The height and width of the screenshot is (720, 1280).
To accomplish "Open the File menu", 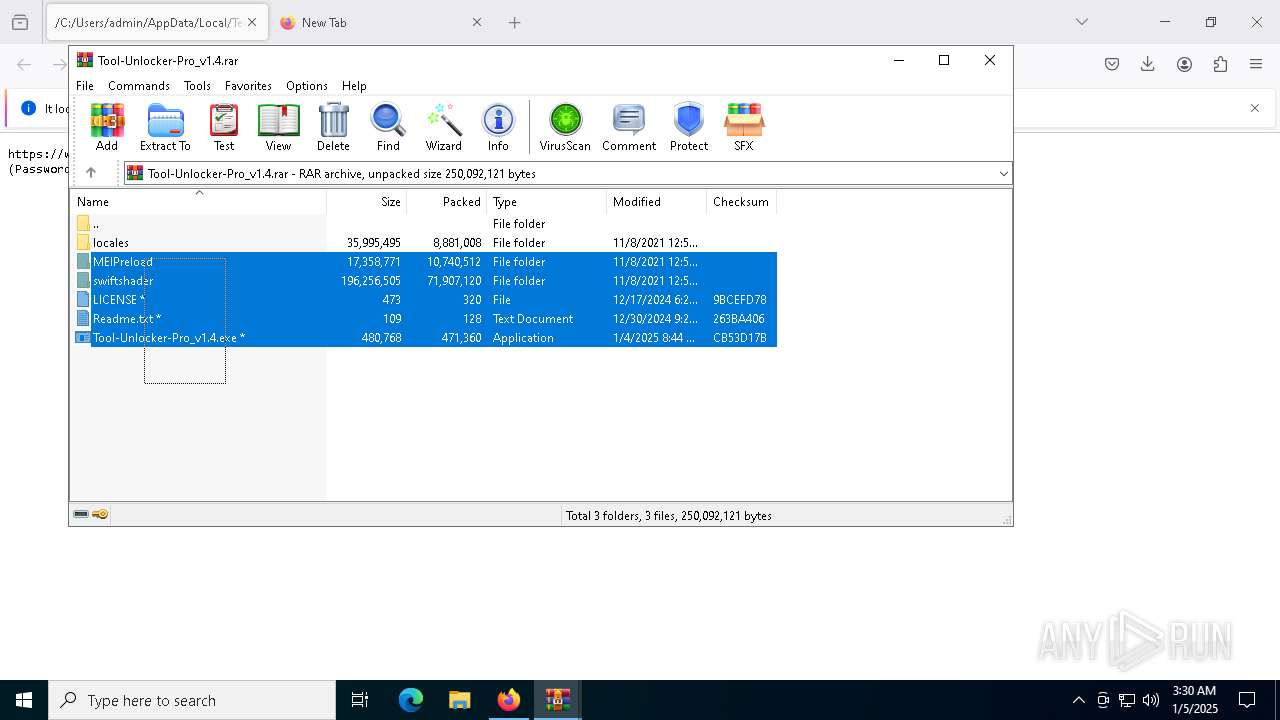I will click(x=85, y=86).
